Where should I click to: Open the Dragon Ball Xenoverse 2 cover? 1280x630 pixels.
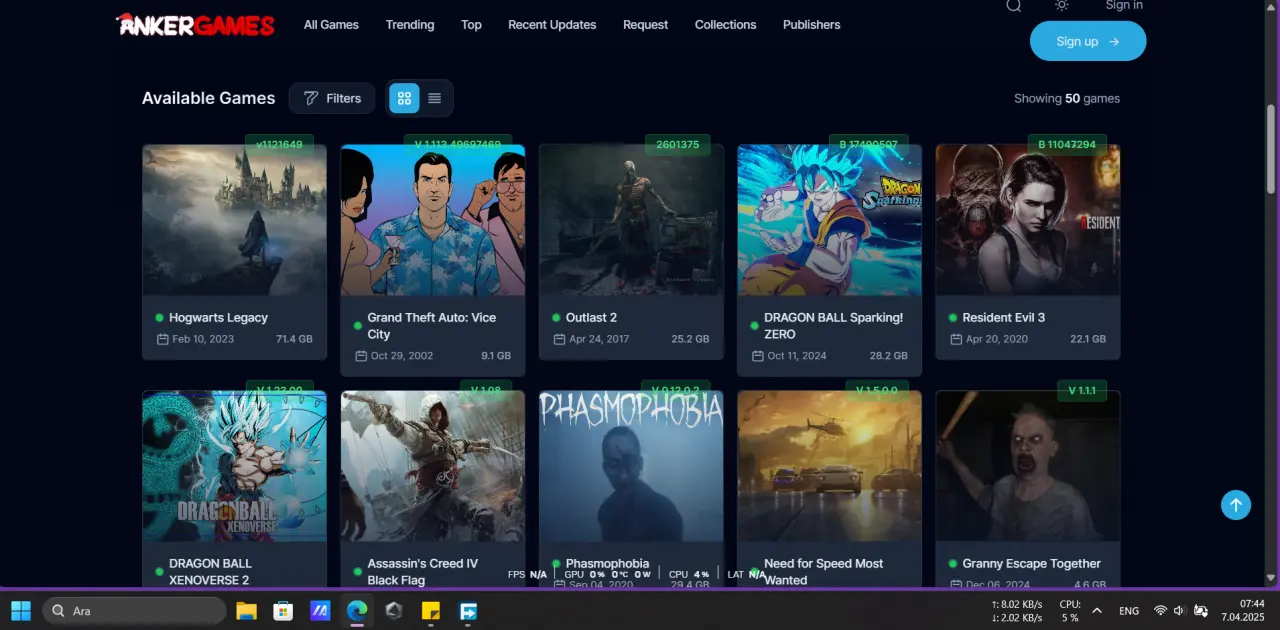click(x=234, y=466)
